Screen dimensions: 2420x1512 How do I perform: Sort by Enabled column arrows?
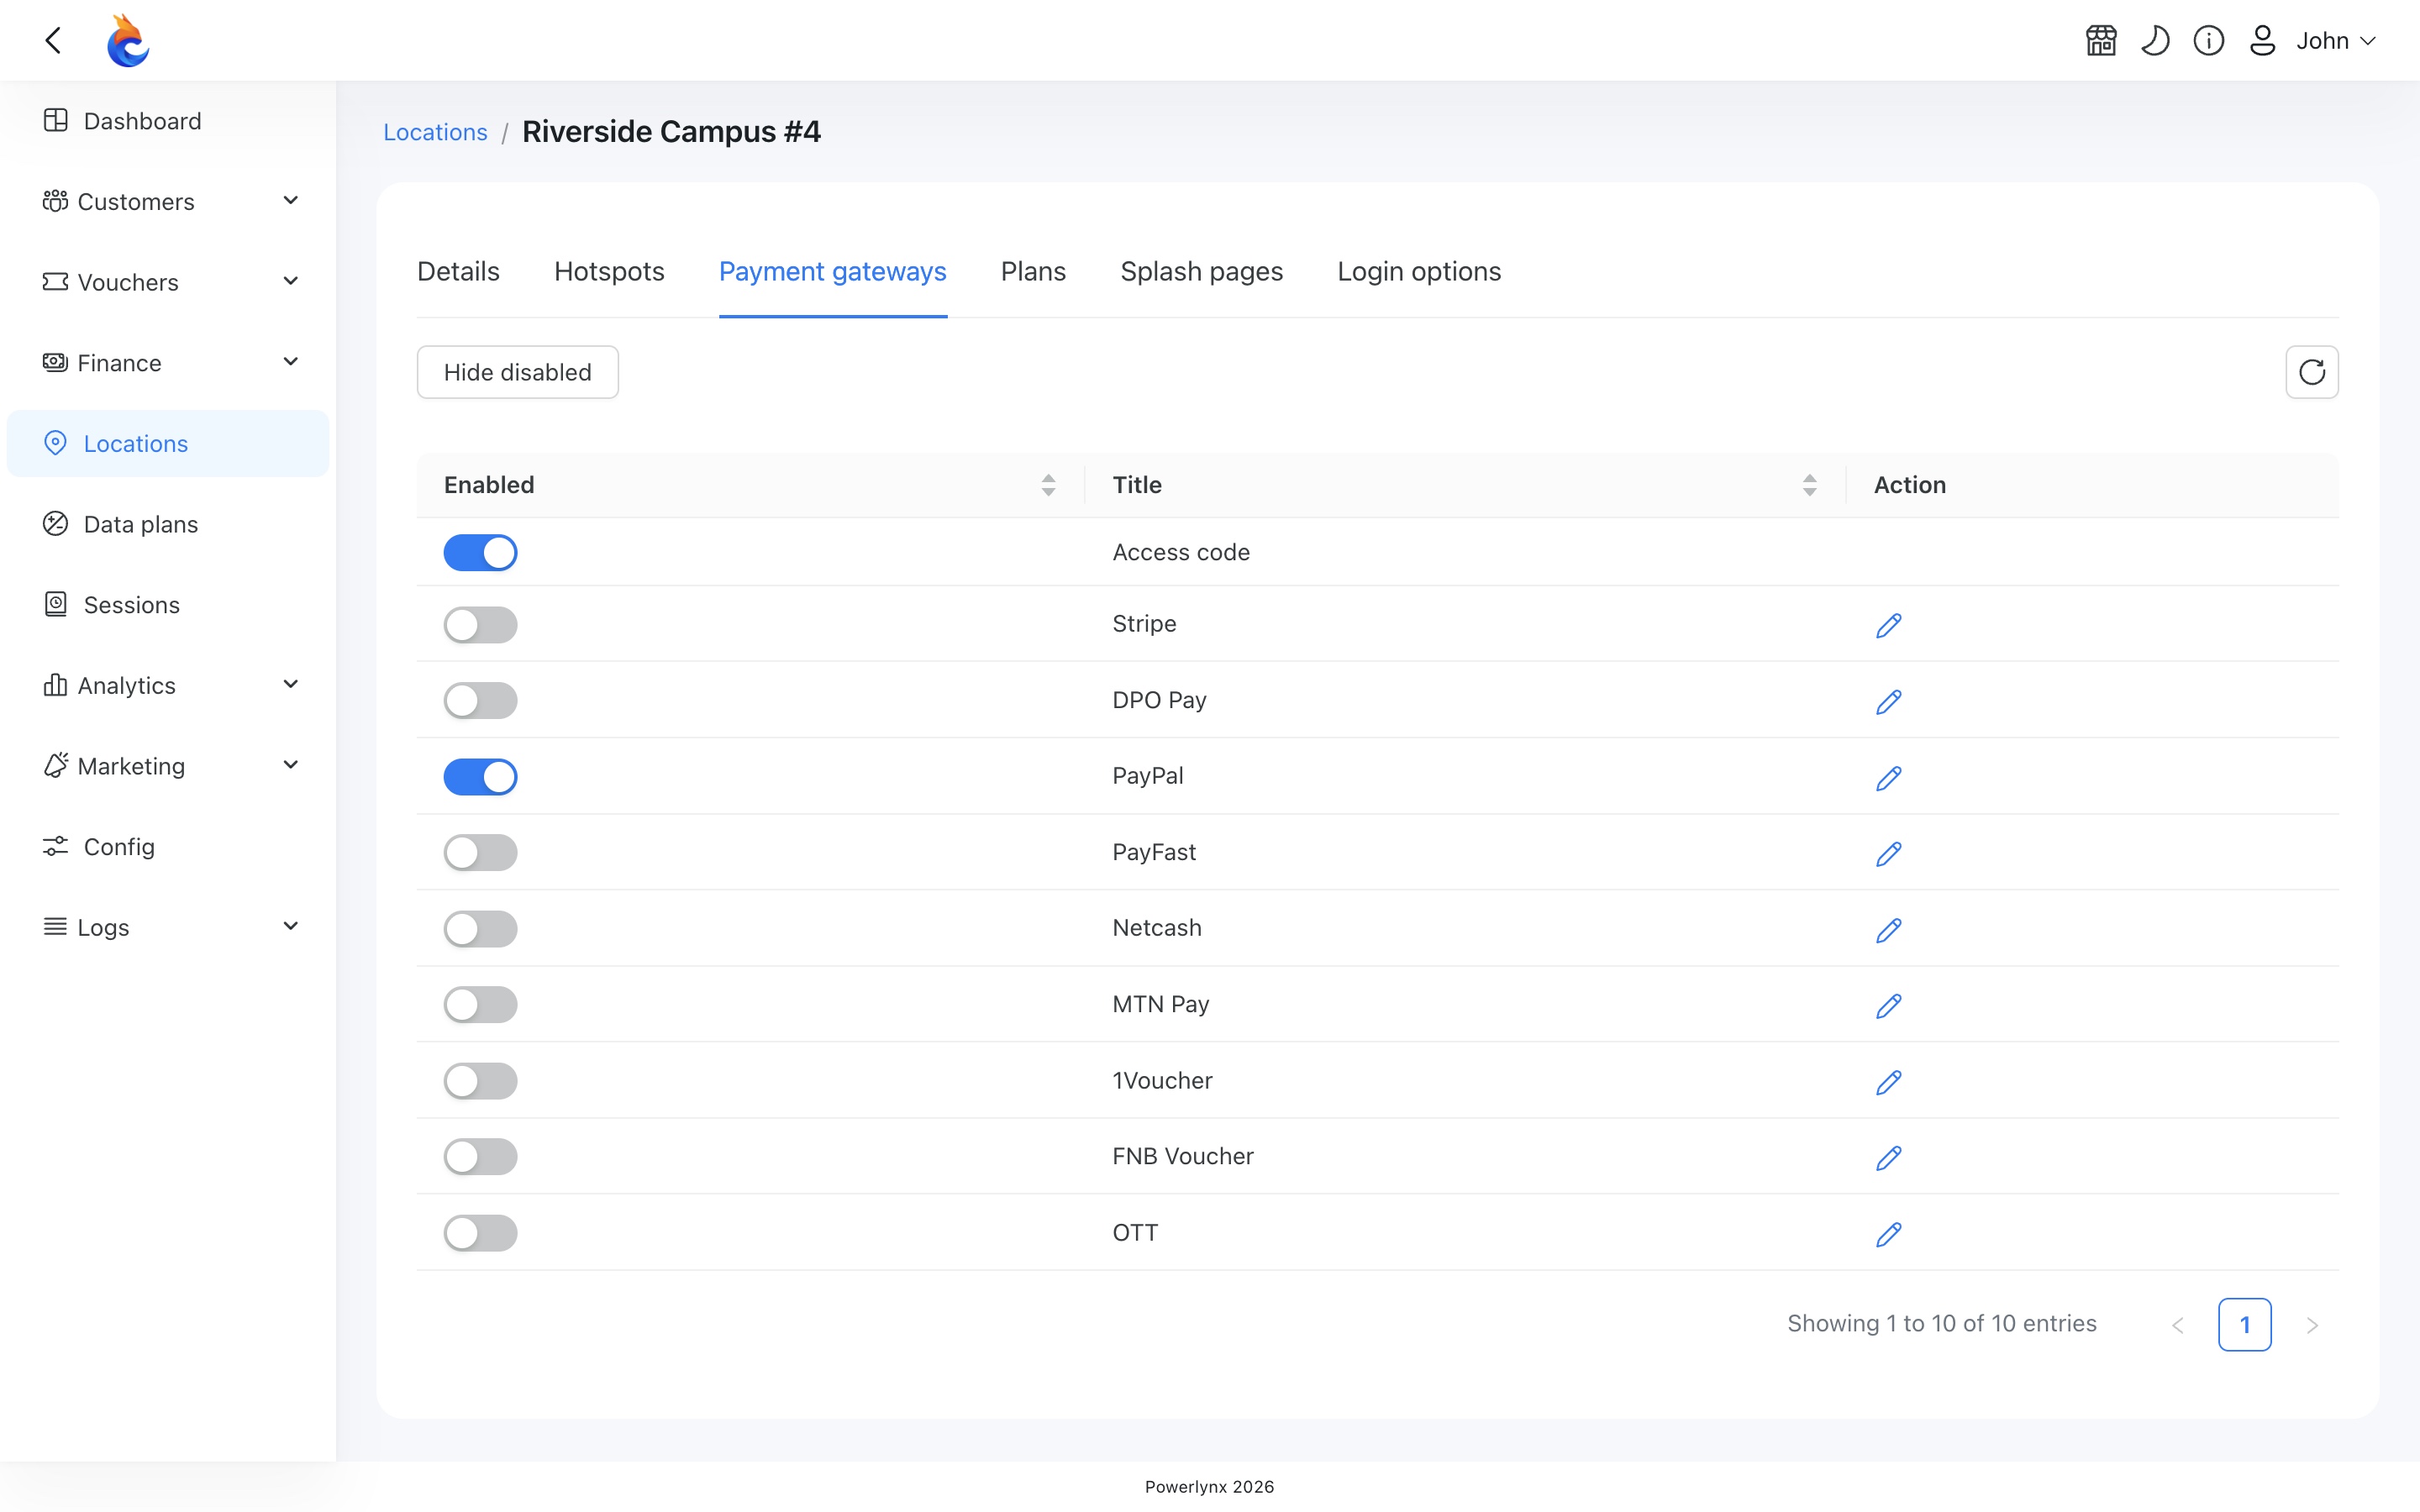(x=1048, y=485)
